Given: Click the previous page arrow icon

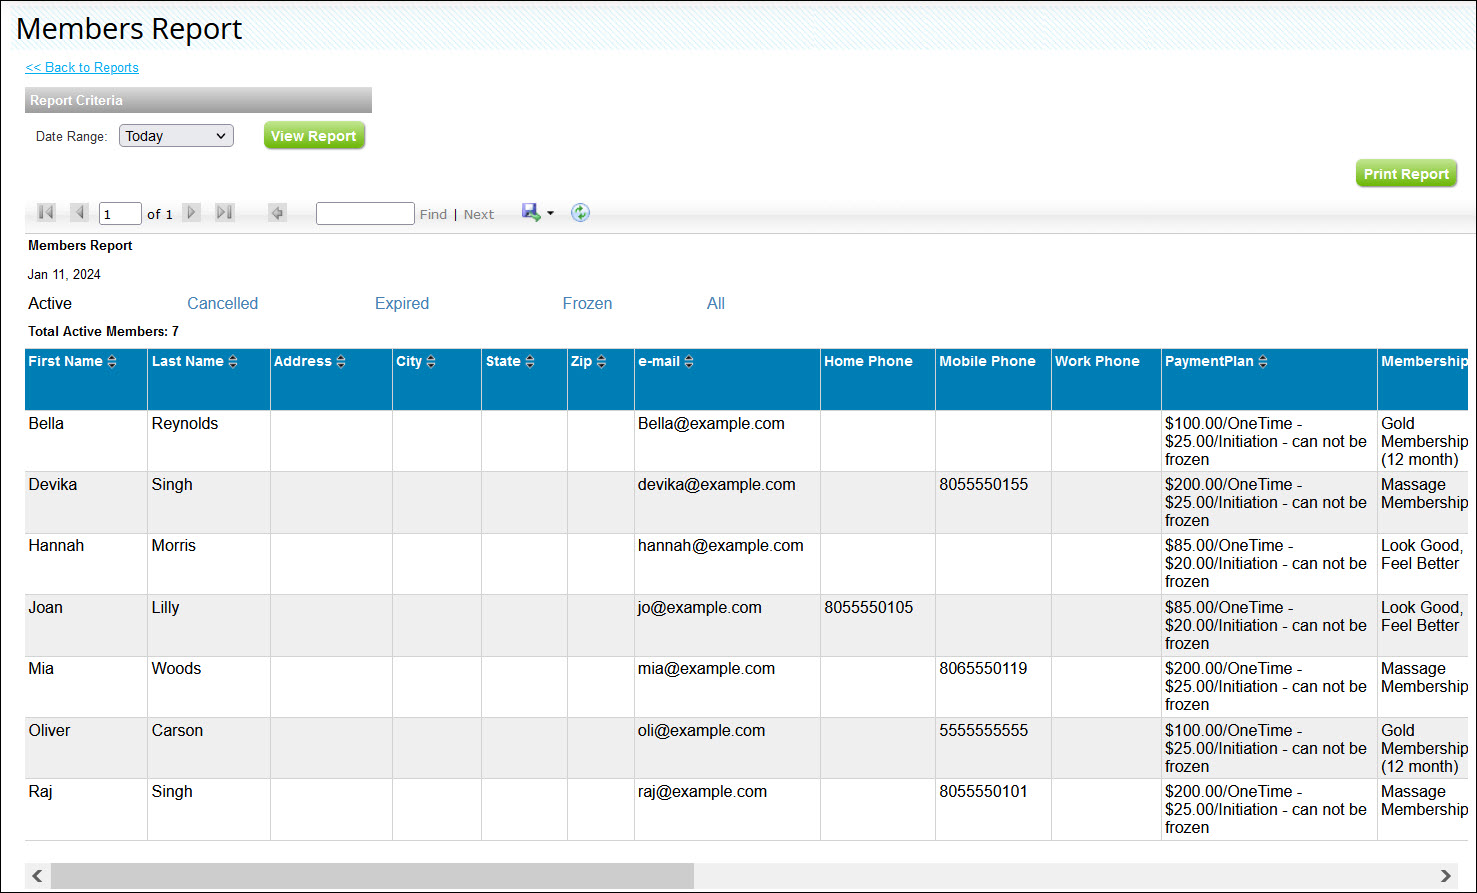Looking at the screenshot, I should (80, 213).
